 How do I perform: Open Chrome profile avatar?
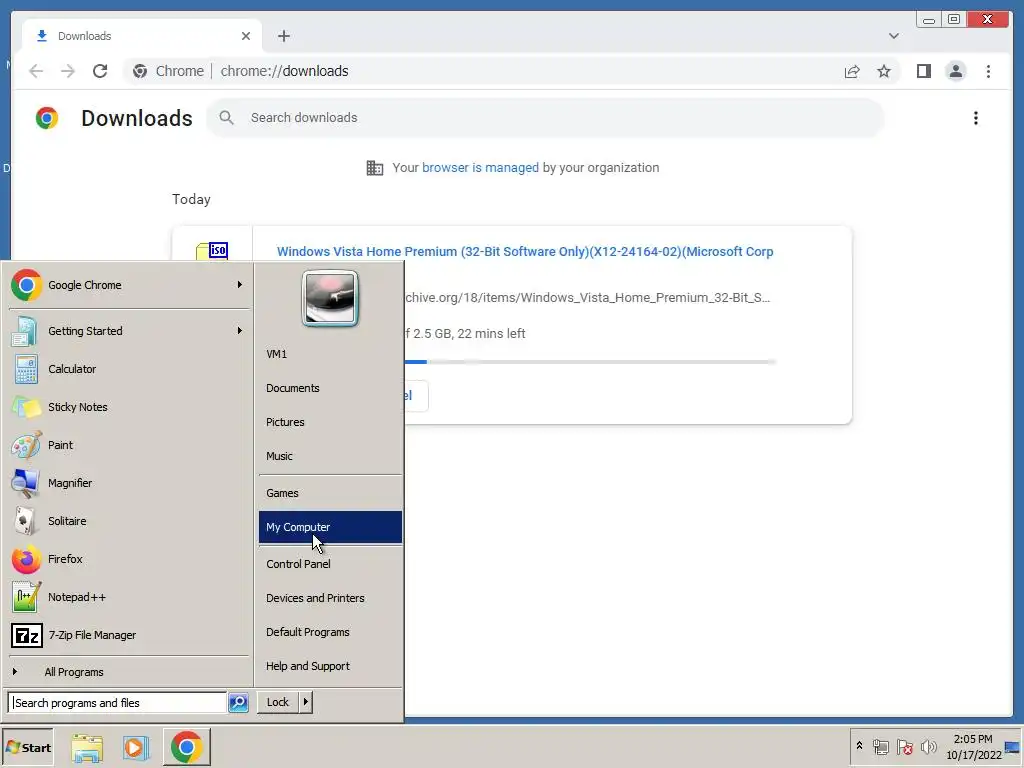click(955, 71)
